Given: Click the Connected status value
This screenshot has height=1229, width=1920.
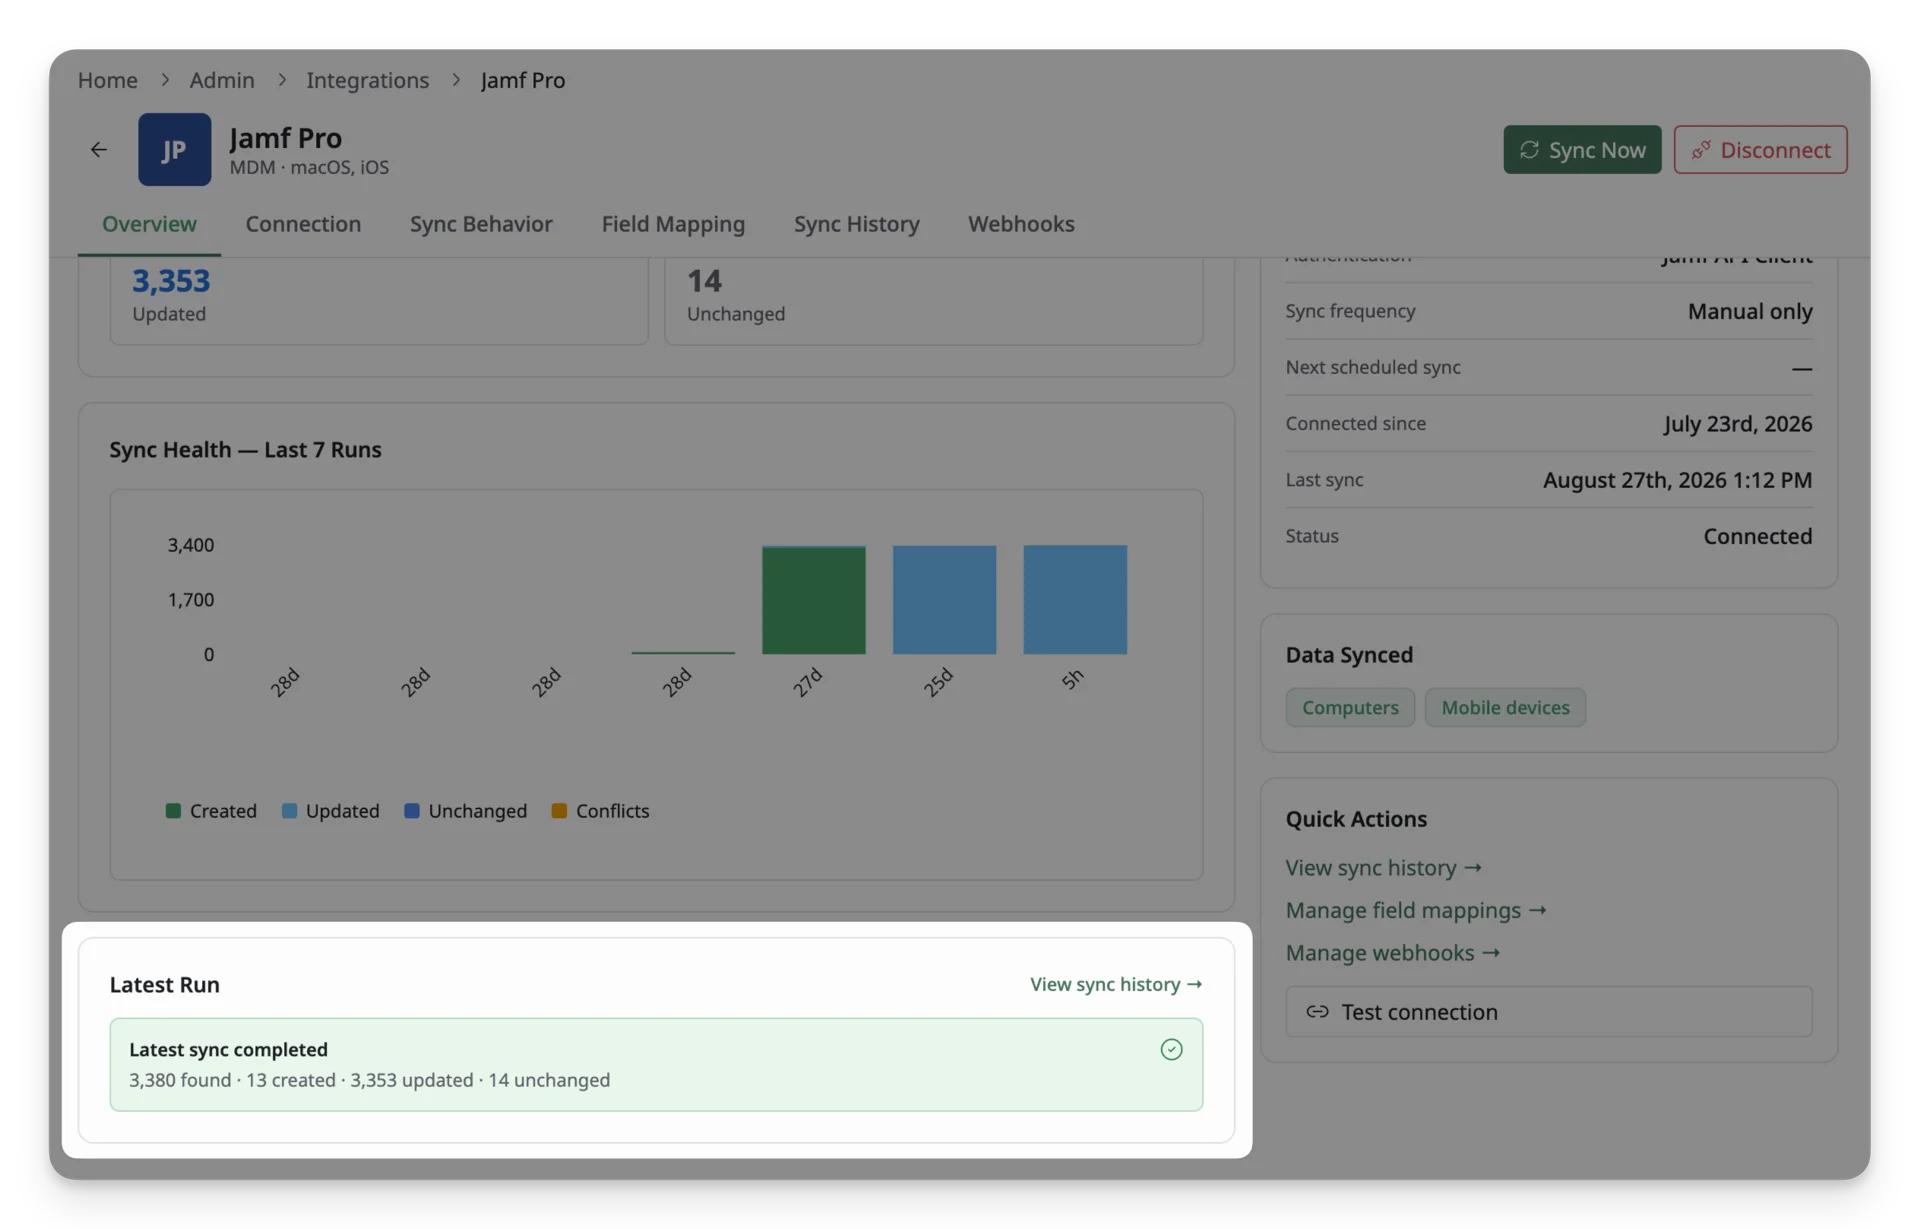Looking at the screenshot, I should coord(1757,536).
